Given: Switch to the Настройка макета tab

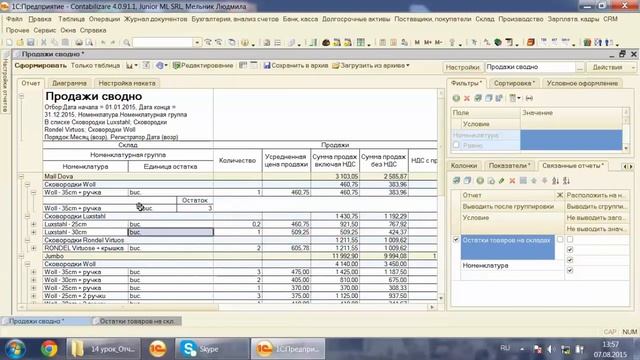Looking at the screenshot, I should (127, 83).
